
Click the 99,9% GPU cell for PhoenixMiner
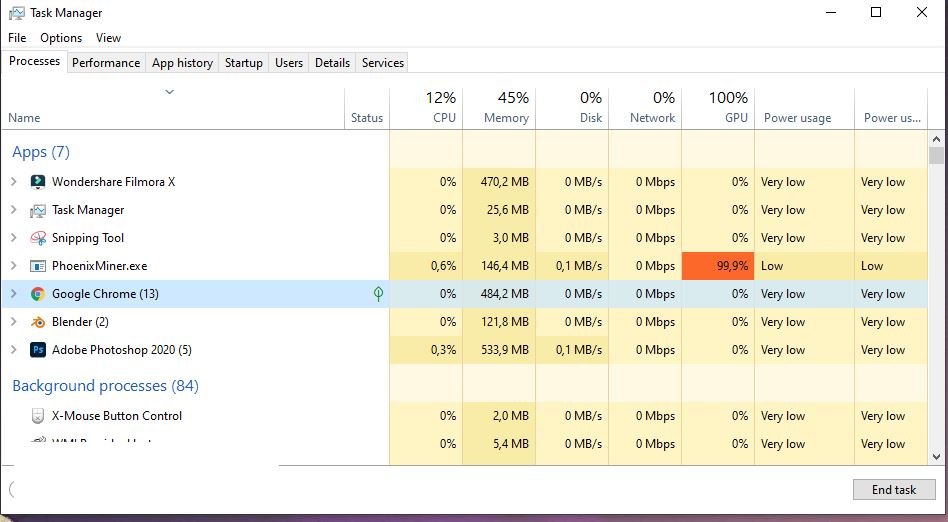pos(718,266)
